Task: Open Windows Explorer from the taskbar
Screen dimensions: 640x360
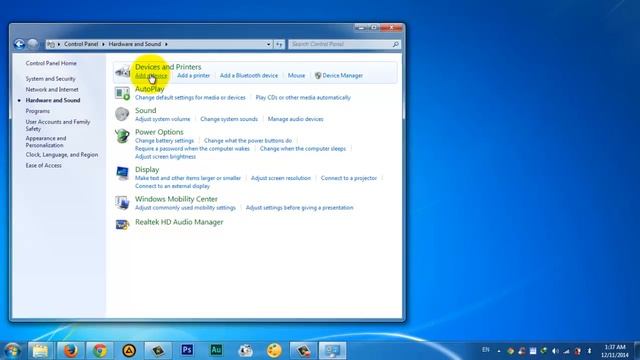Action: [x=40, y=351]
